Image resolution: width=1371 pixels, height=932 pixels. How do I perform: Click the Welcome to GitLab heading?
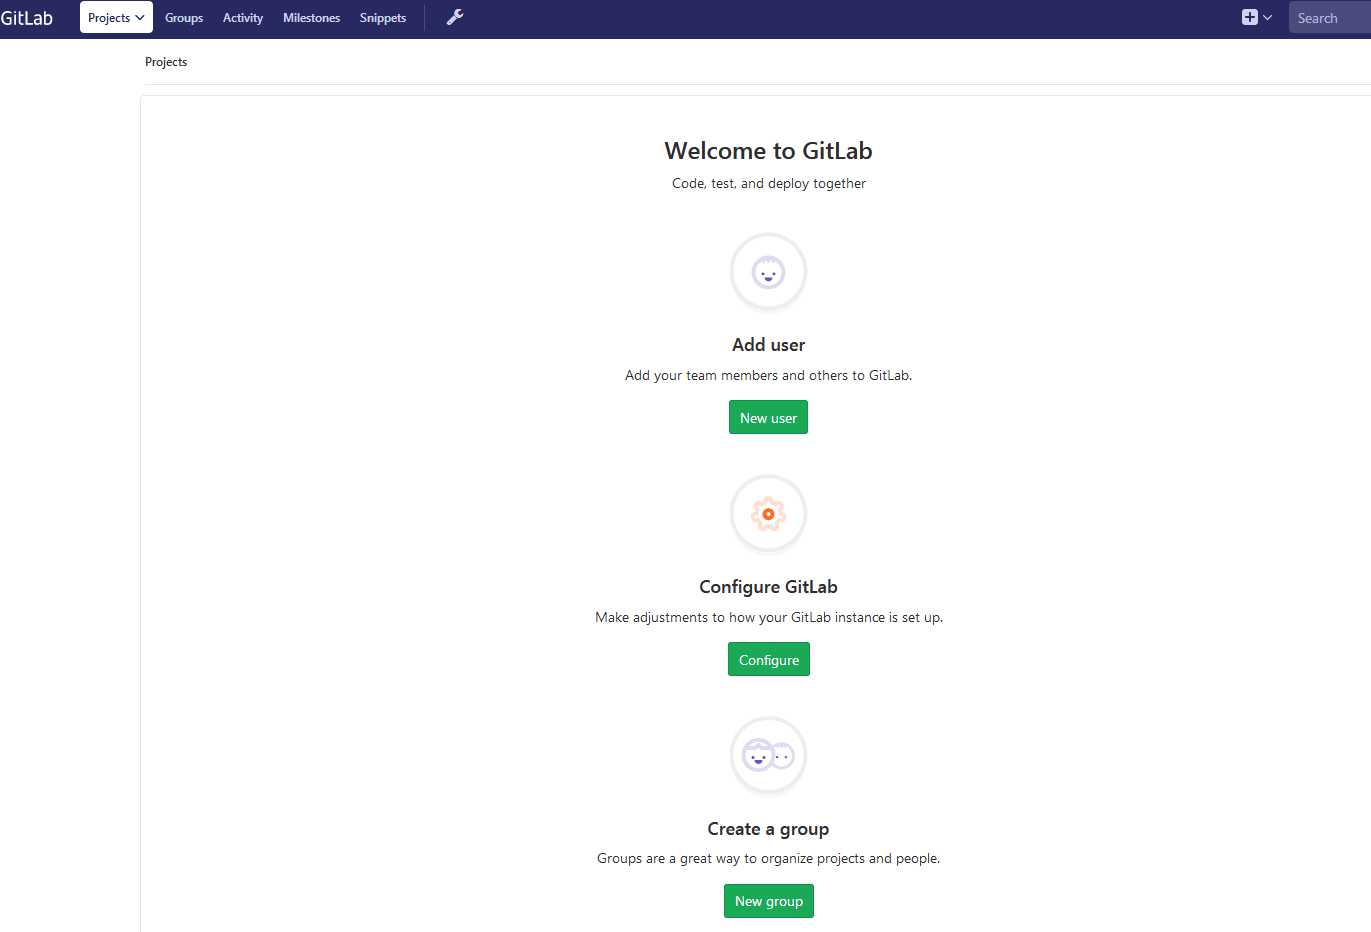(768, 151)
